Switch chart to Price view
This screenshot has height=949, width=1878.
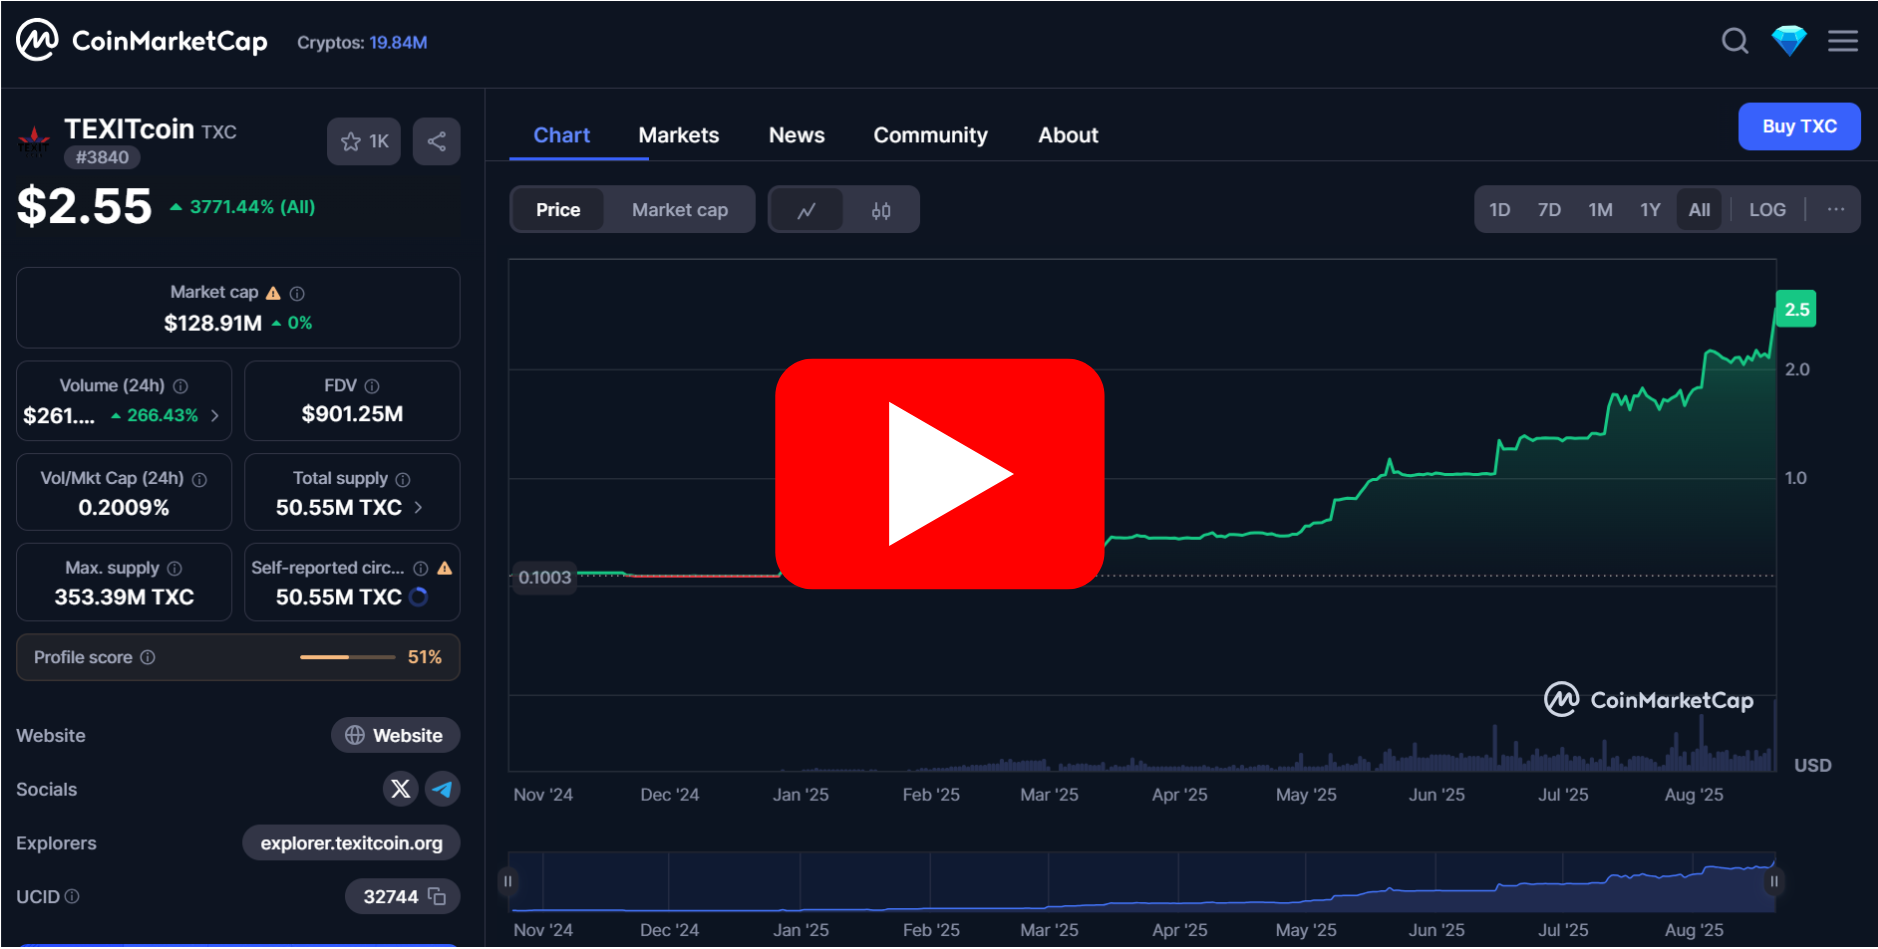pos(558,210)
